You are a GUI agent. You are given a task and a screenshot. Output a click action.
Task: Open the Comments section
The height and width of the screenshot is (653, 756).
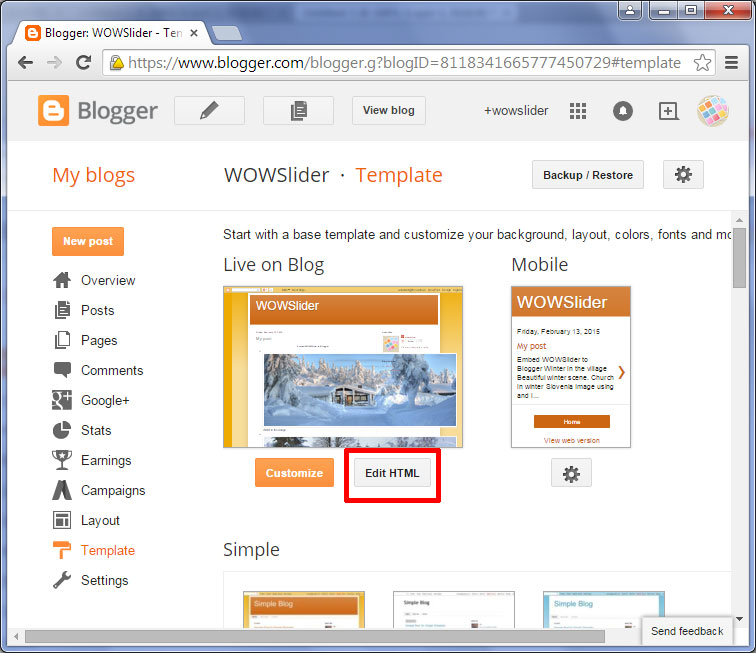click(x=112, y=370)
